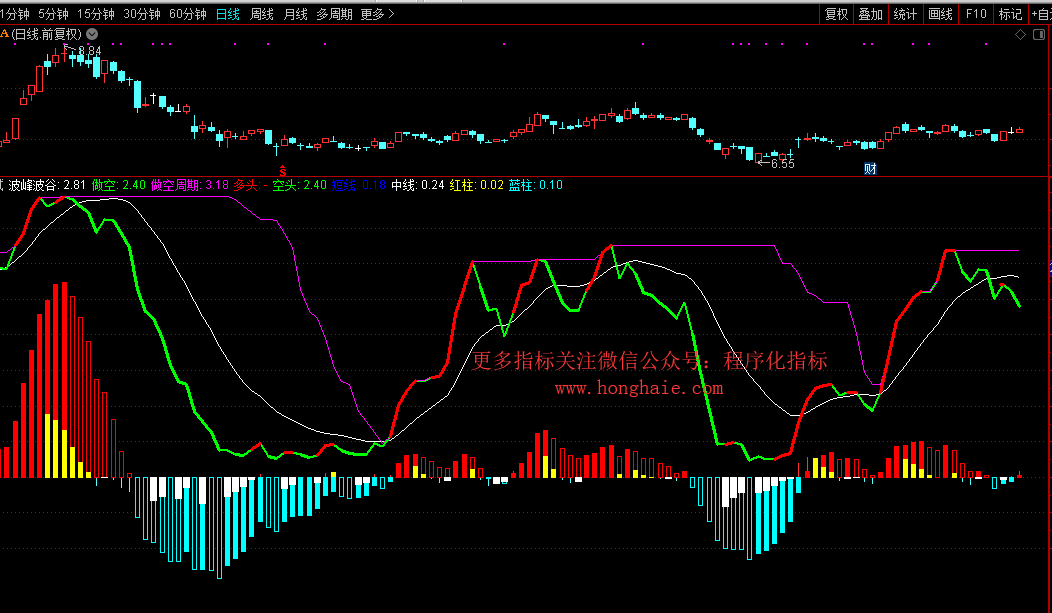This screenshot has width=1052, height=613.
Task: Click the 统计 statistics button
Action: tap(905, 14)
